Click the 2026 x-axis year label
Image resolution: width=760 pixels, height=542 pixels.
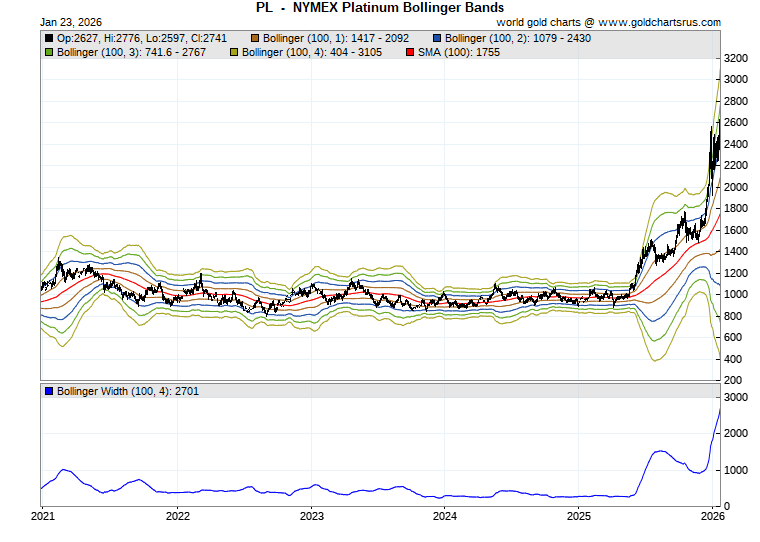click(x=711, y=517)
